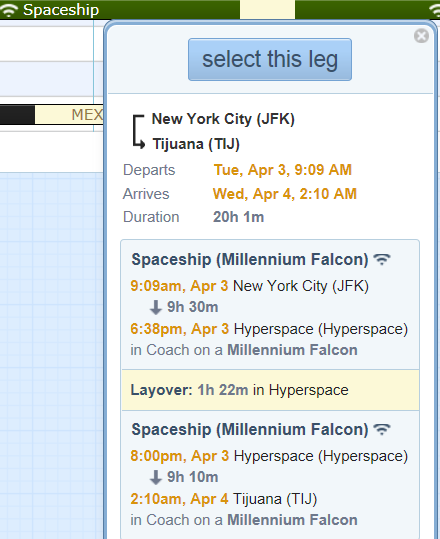Close the flight details popup
The width and height of the screenshot is (440, 539).
[421, 36]
